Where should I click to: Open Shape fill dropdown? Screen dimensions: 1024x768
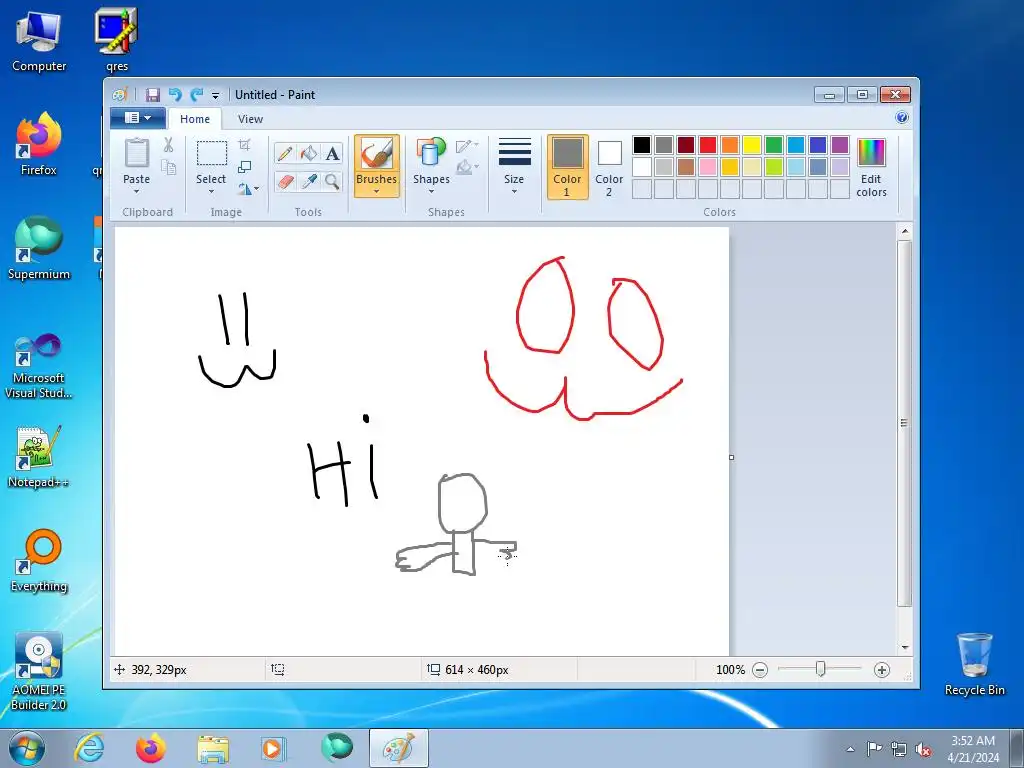click(x=468, y=168)
